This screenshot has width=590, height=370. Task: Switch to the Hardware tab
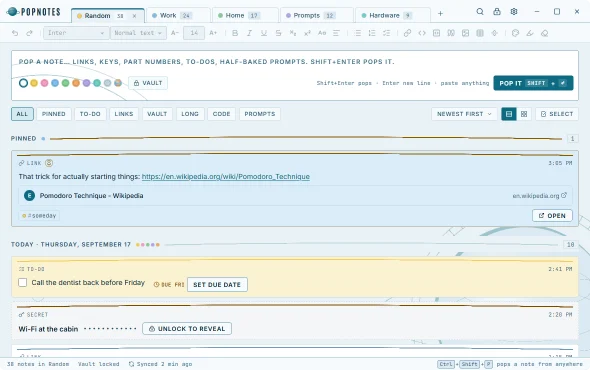pyautogui.click(x=393, y=15)
